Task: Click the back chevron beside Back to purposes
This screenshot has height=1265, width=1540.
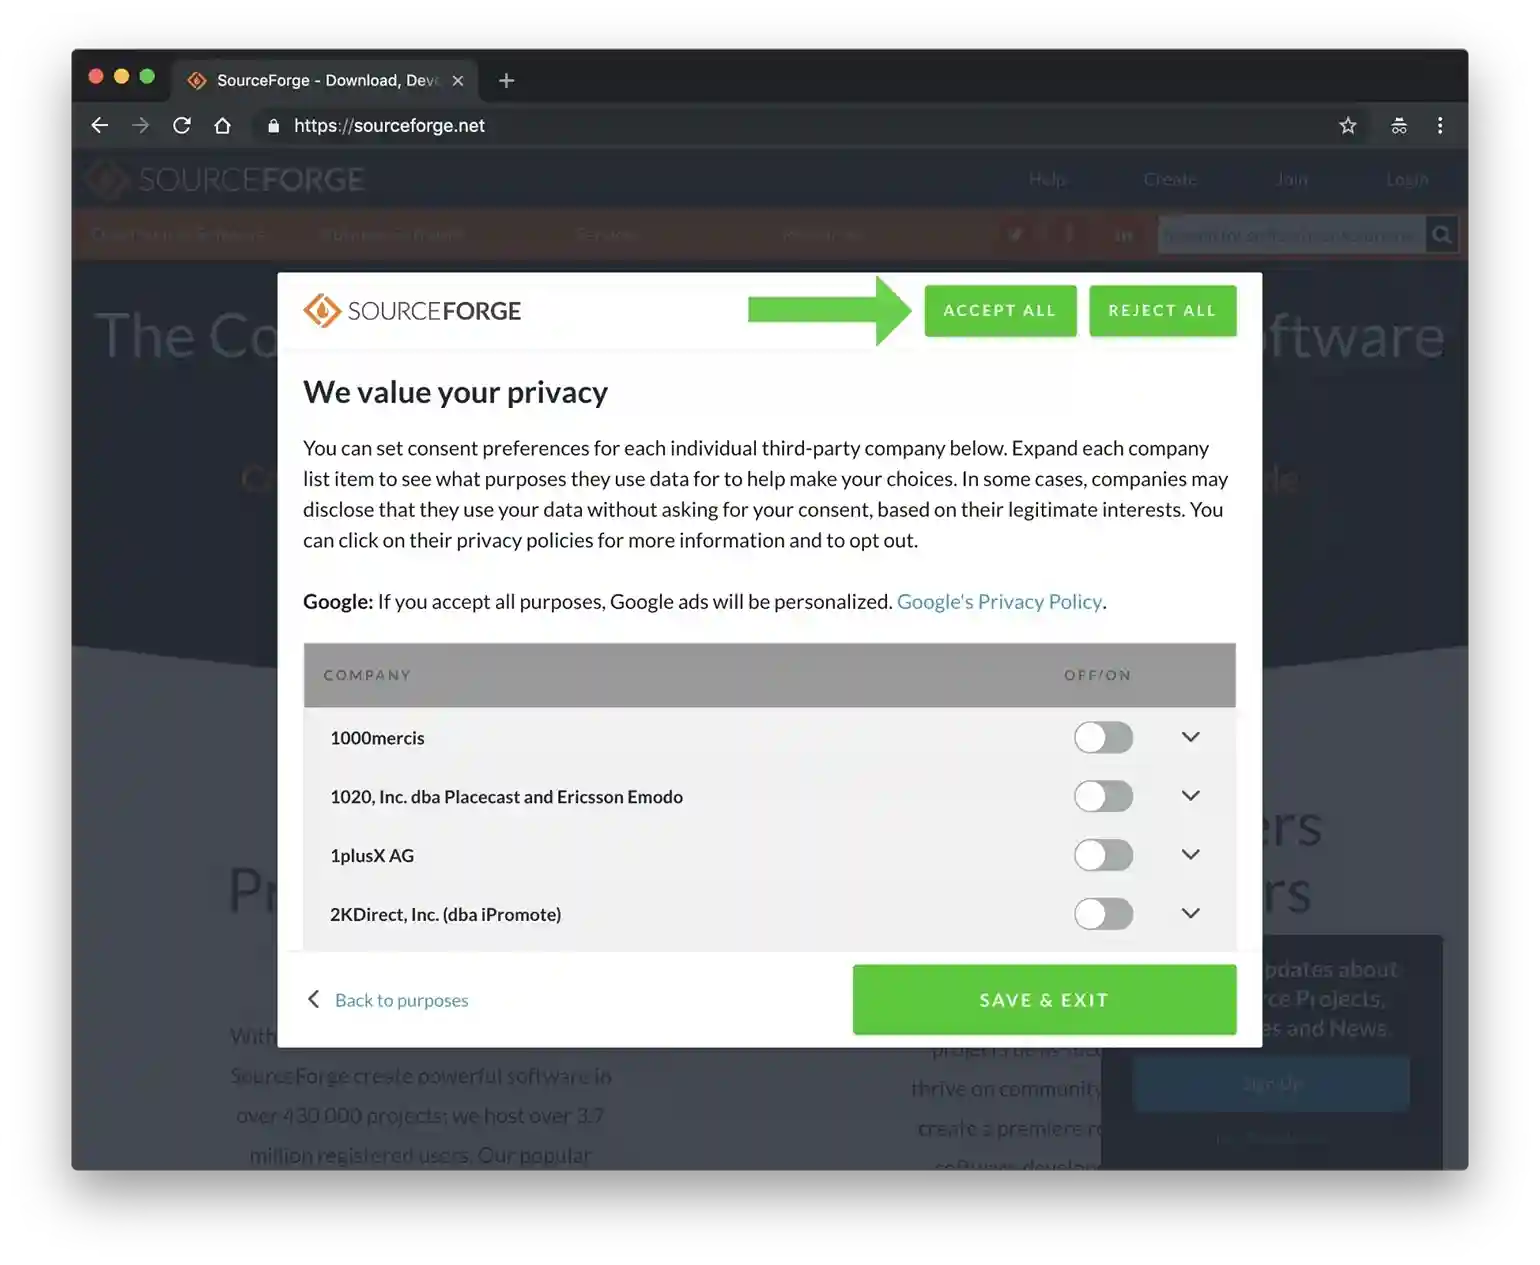Action: point(314,999)
